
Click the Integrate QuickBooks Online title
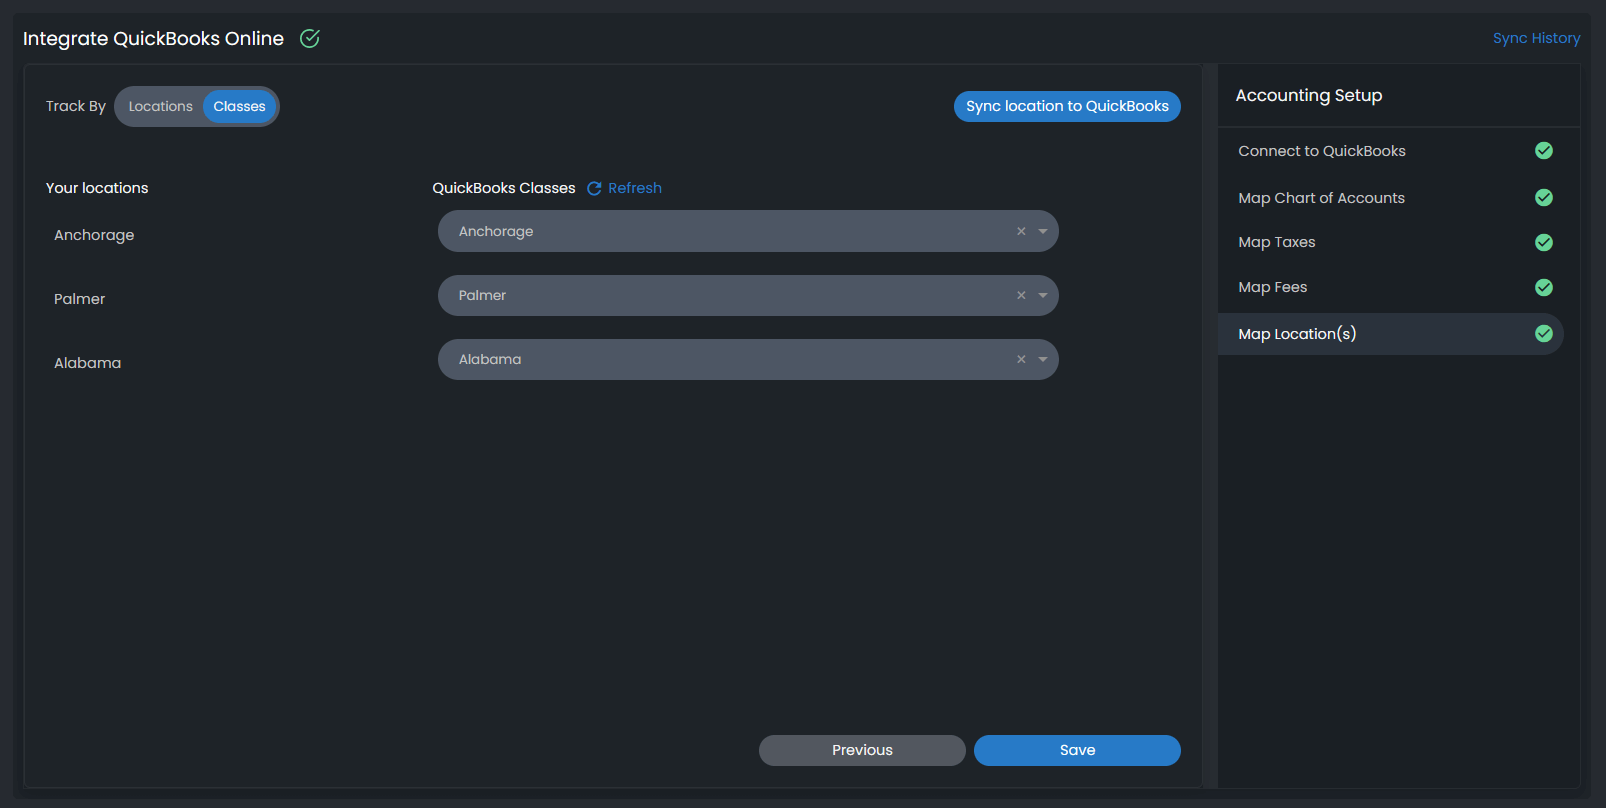tap(153, 38)
